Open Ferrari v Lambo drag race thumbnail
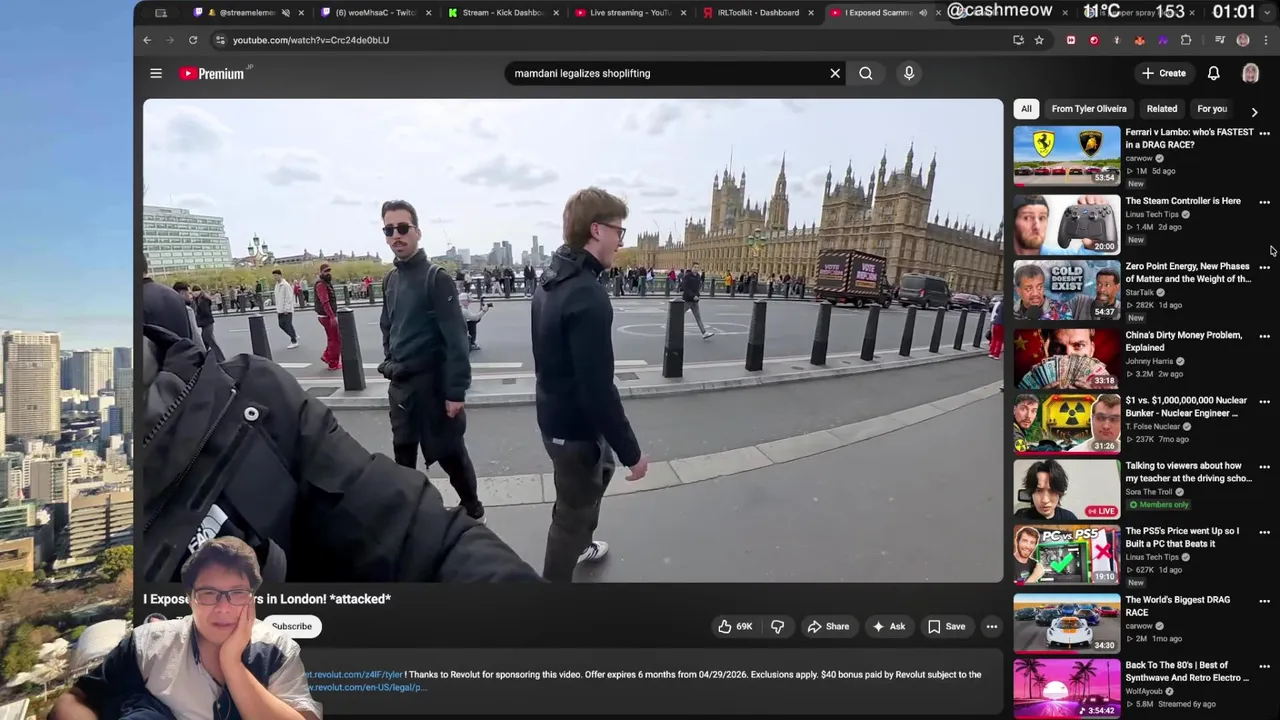The width and height of the screenshot is (1280, 720). pos(1067,155)
